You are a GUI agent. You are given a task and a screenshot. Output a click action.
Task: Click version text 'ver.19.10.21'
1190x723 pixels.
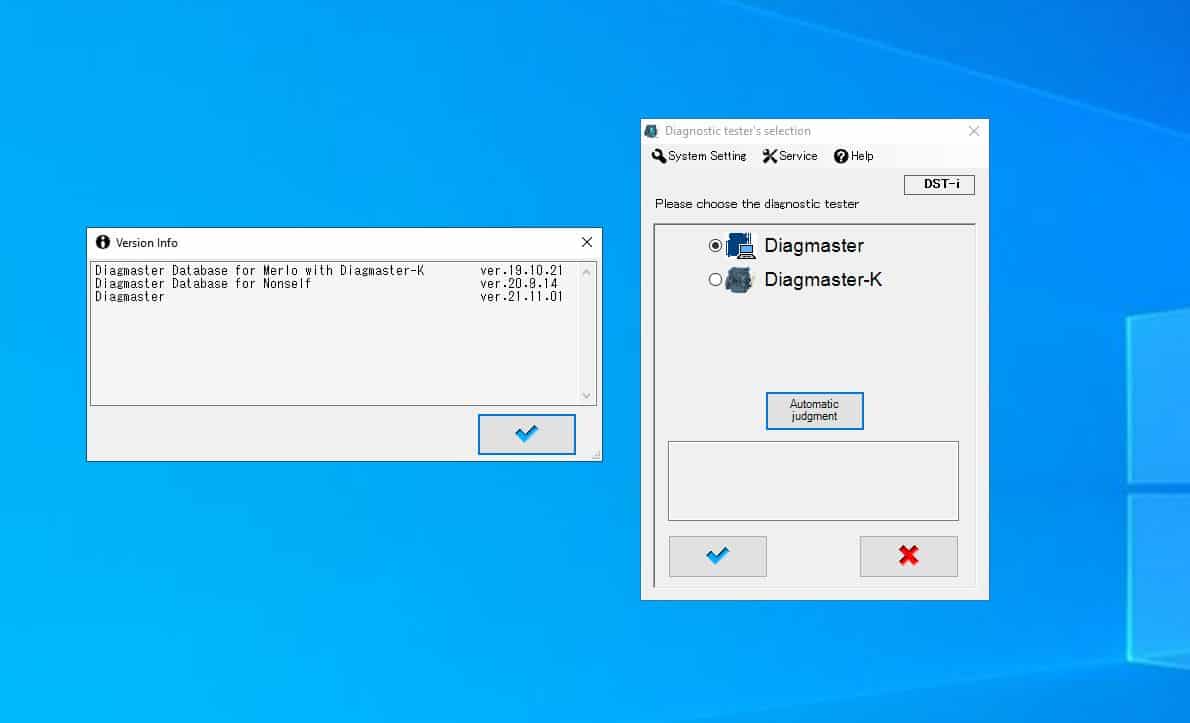[x=521, y=271]
